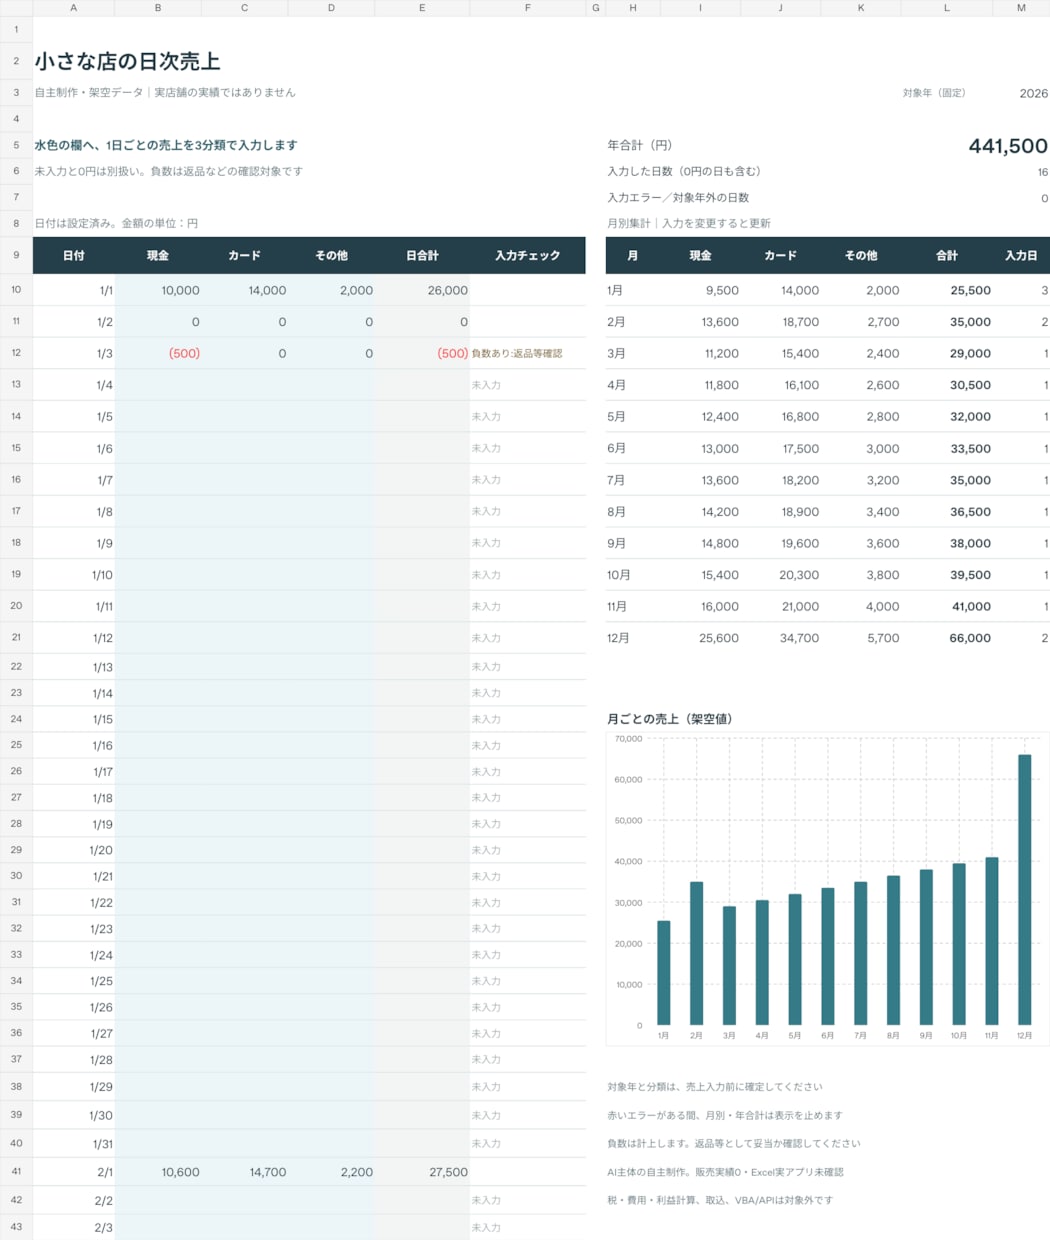Click the 2月 bar in the monthly chart

pos(696,953)
